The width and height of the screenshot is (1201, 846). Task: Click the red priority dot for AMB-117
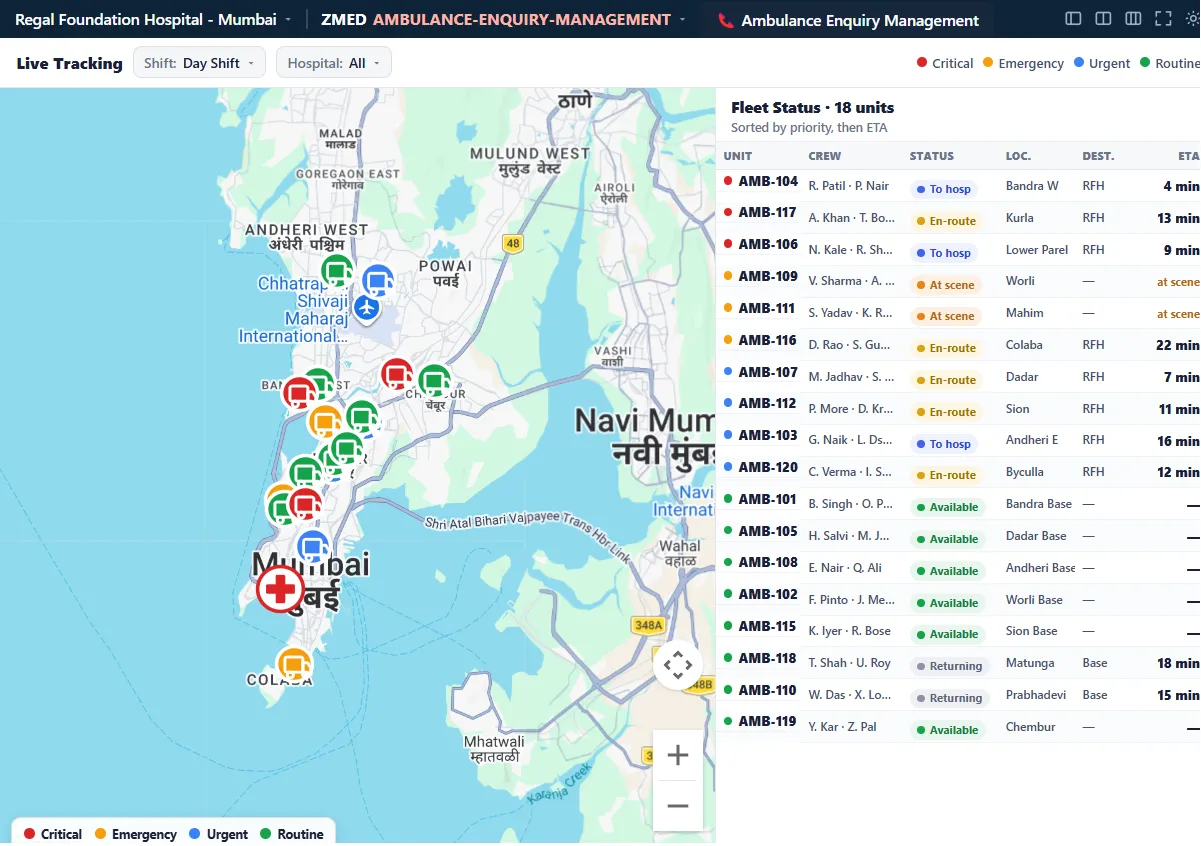728,212
